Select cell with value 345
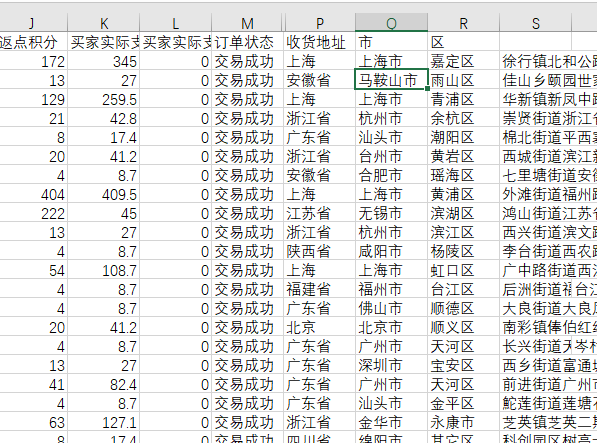Image resolution: width=597 pixels, height=443 pixels. click(104, 61)
